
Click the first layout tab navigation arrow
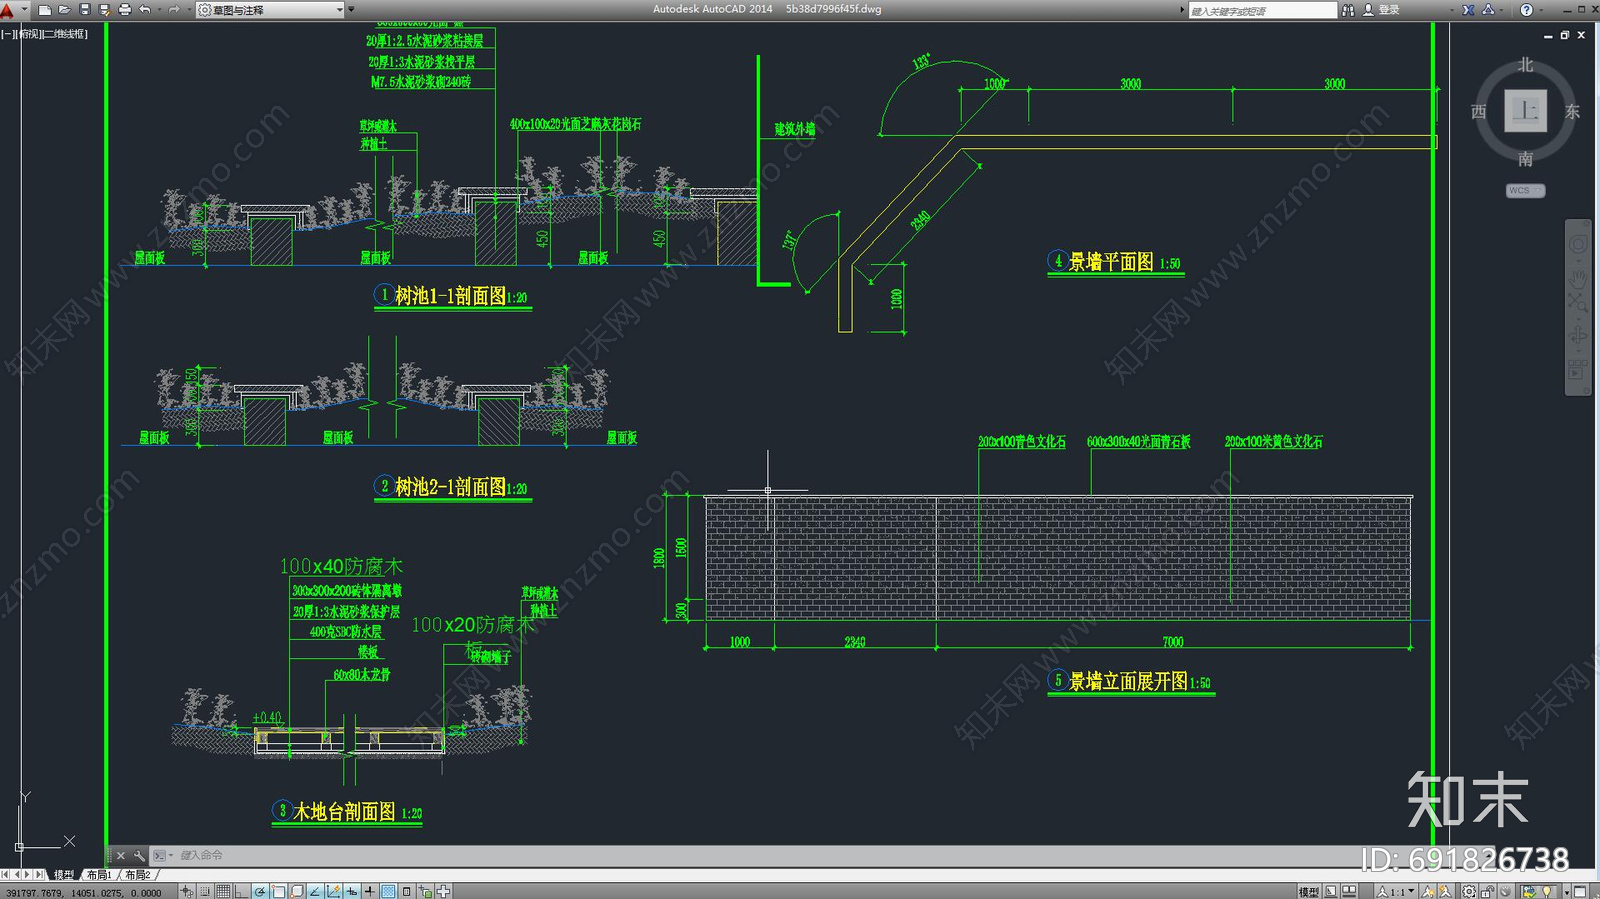[x=5, y=875]
